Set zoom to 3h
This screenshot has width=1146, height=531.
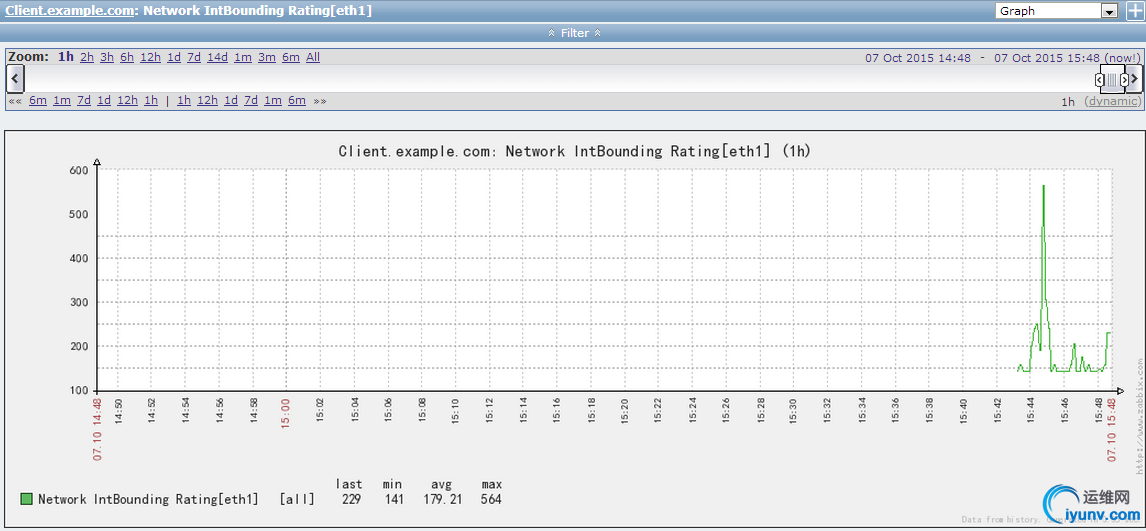(x=107, y=57)
